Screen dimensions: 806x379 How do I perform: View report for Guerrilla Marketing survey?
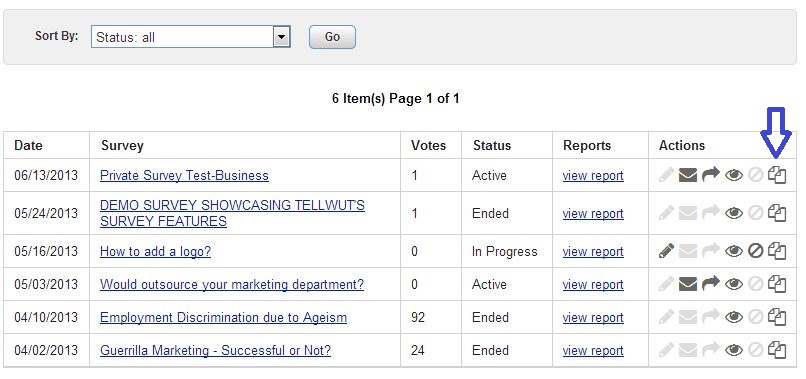click(x=593, y=350)
